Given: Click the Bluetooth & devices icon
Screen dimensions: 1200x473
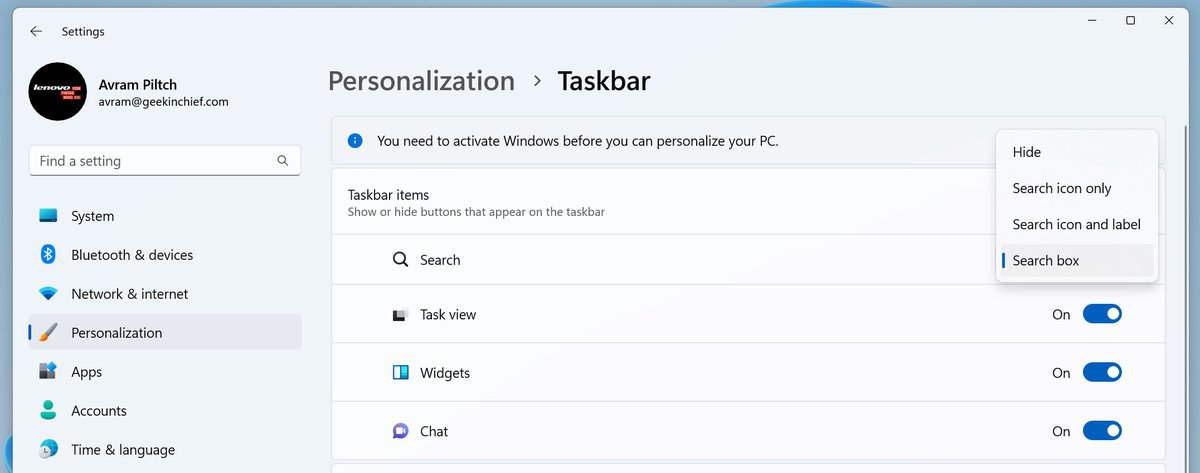Looking at the screenshot, I should click(48, 255).
